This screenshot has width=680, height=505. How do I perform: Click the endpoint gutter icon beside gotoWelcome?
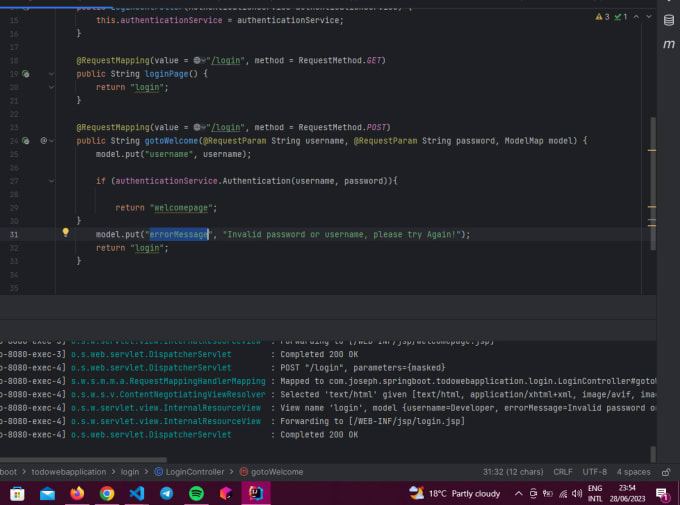pos(26,141)
